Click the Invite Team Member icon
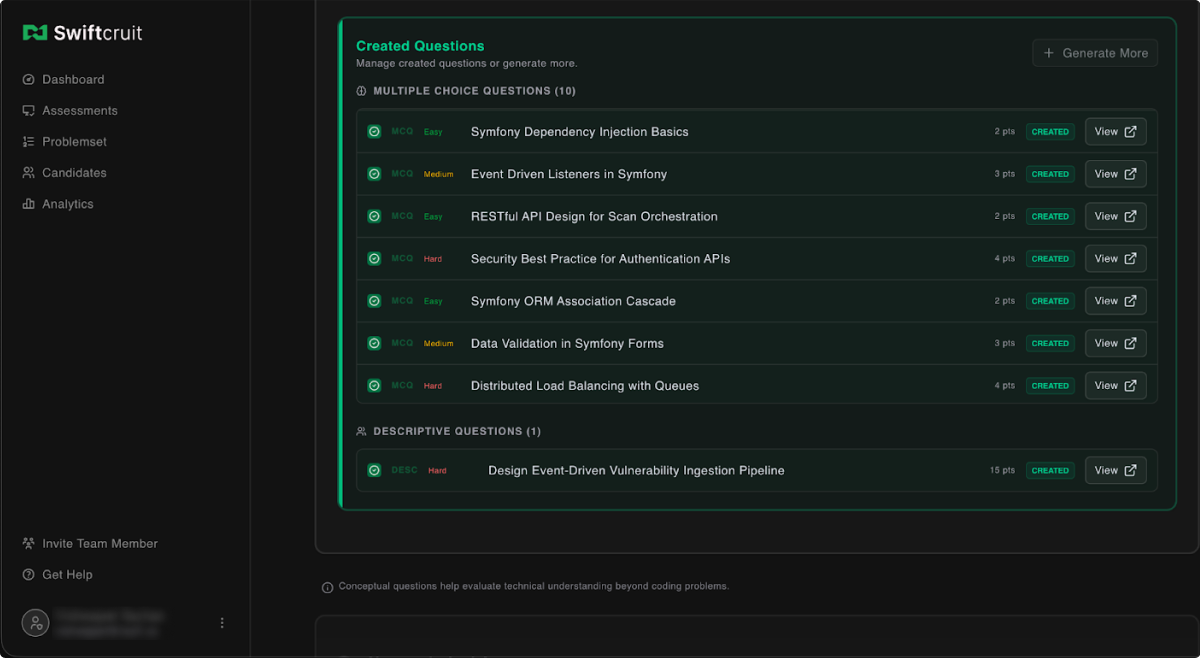The image size is (1200, 663). point(29,544)
